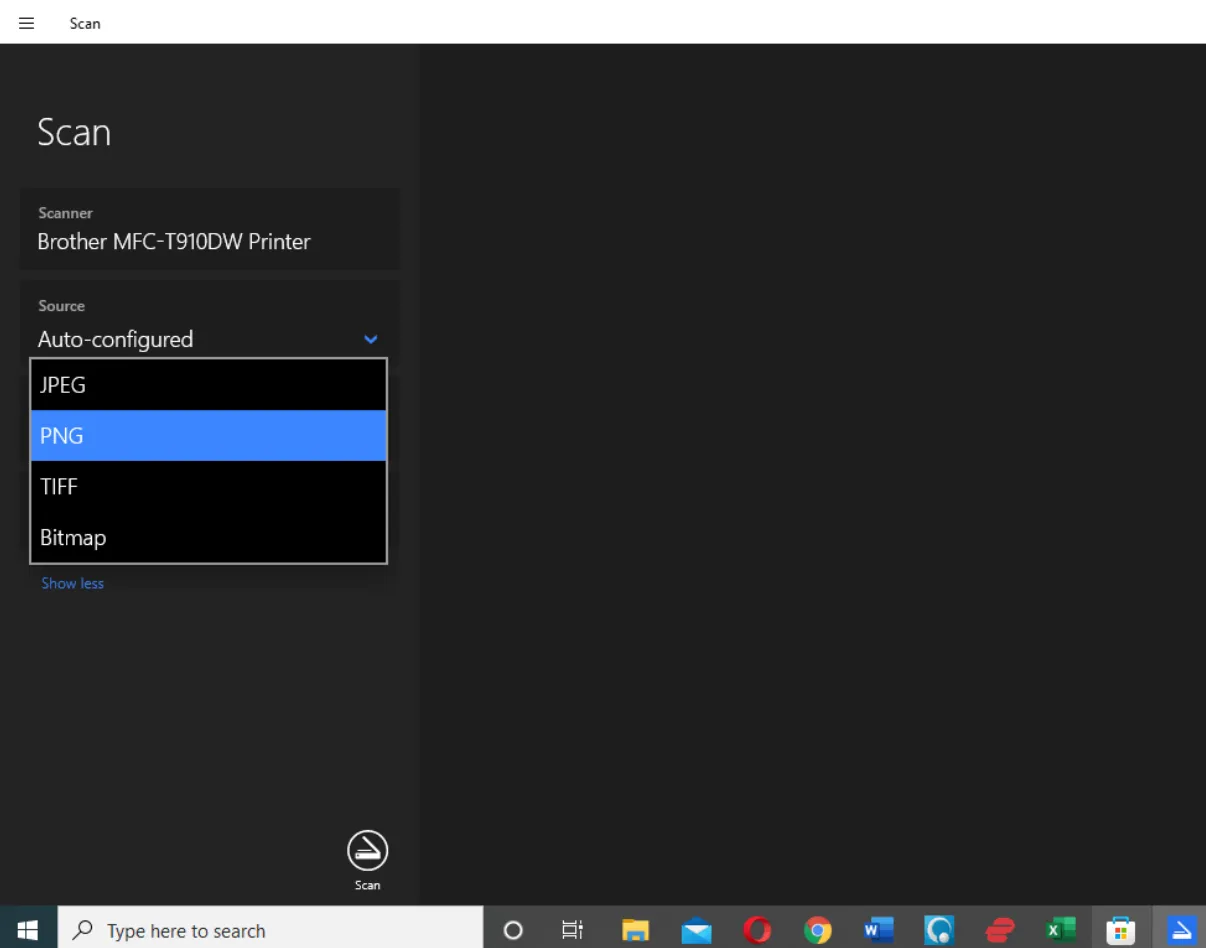Screen dimensions: 1206x948
Task: Launch Opera browser from taskbar
Action: click(x=757, y=931)
